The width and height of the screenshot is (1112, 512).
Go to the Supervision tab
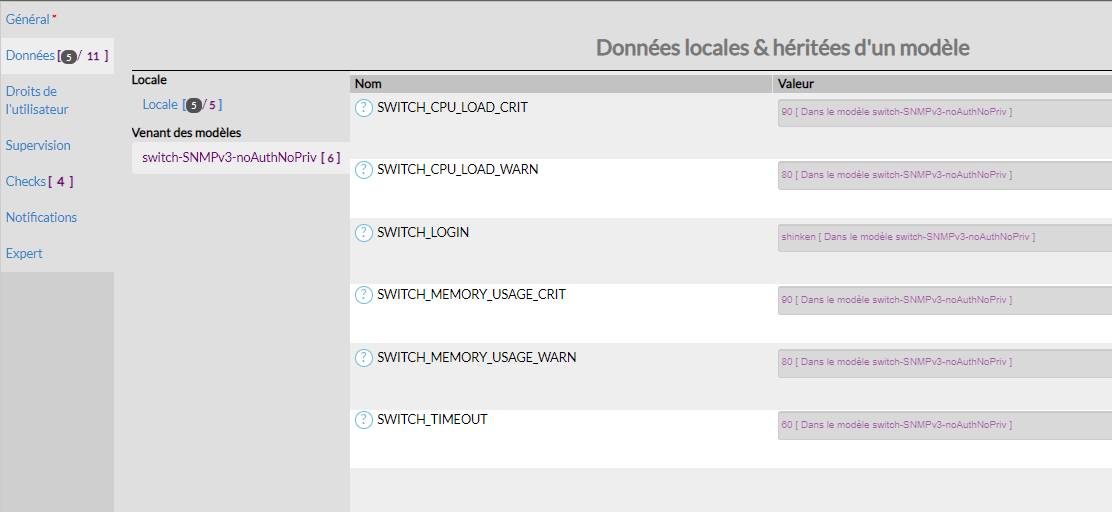pos(38,145)
